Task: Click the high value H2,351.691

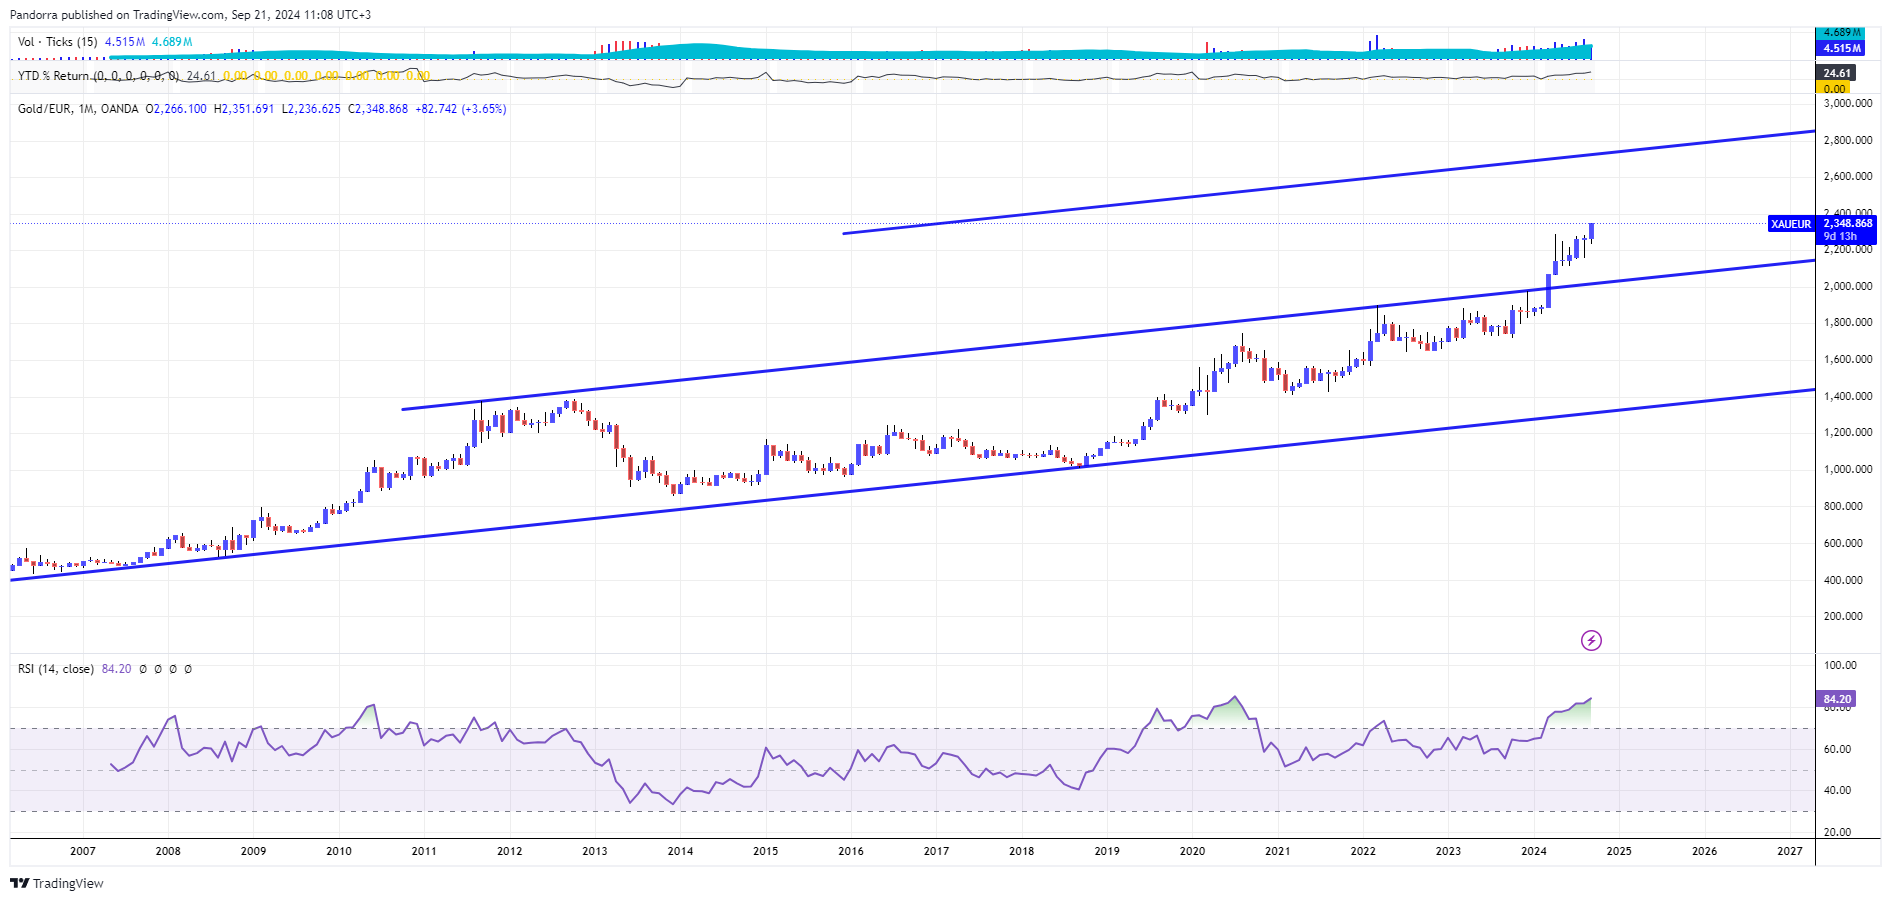Action: [244, 109]
